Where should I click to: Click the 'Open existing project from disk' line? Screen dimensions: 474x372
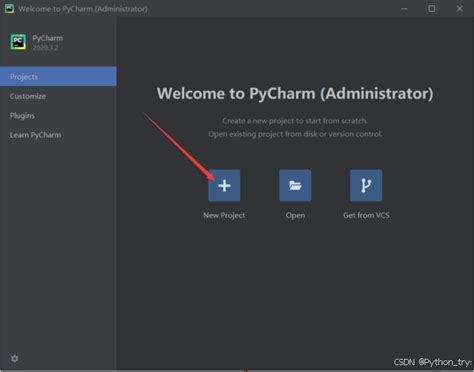295,134
